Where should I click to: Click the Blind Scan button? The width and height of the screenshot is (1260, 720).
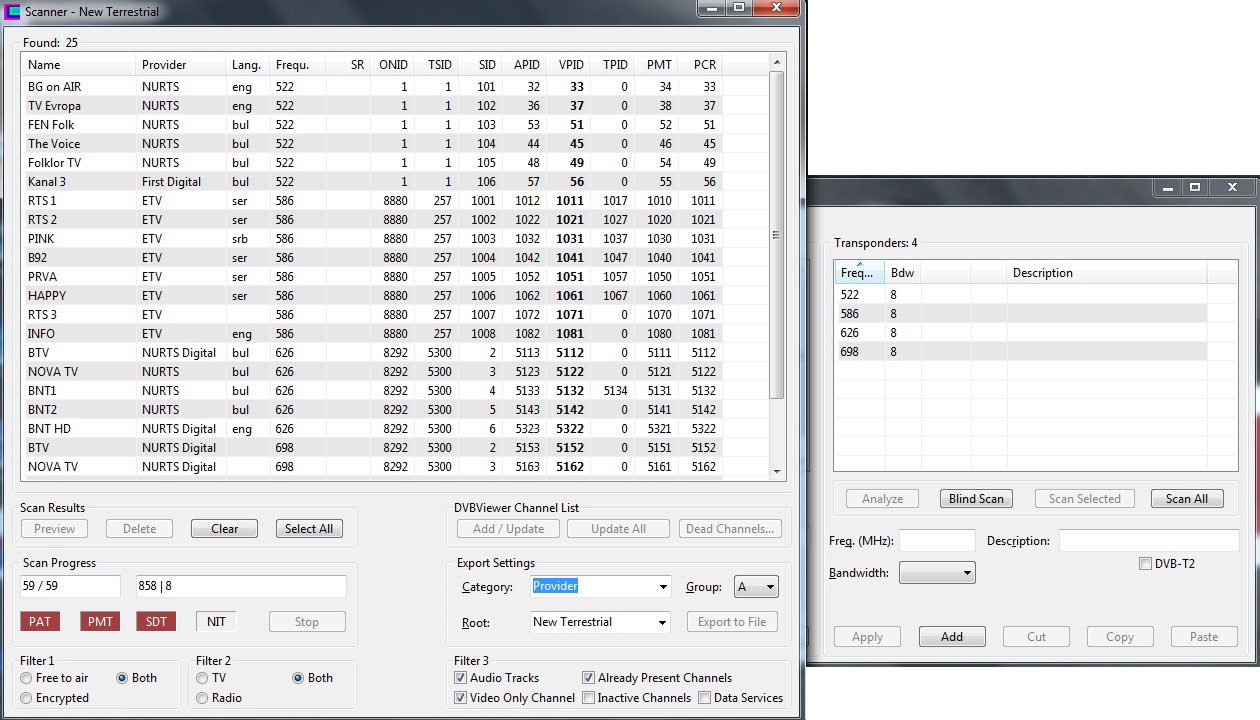[976, 499]
